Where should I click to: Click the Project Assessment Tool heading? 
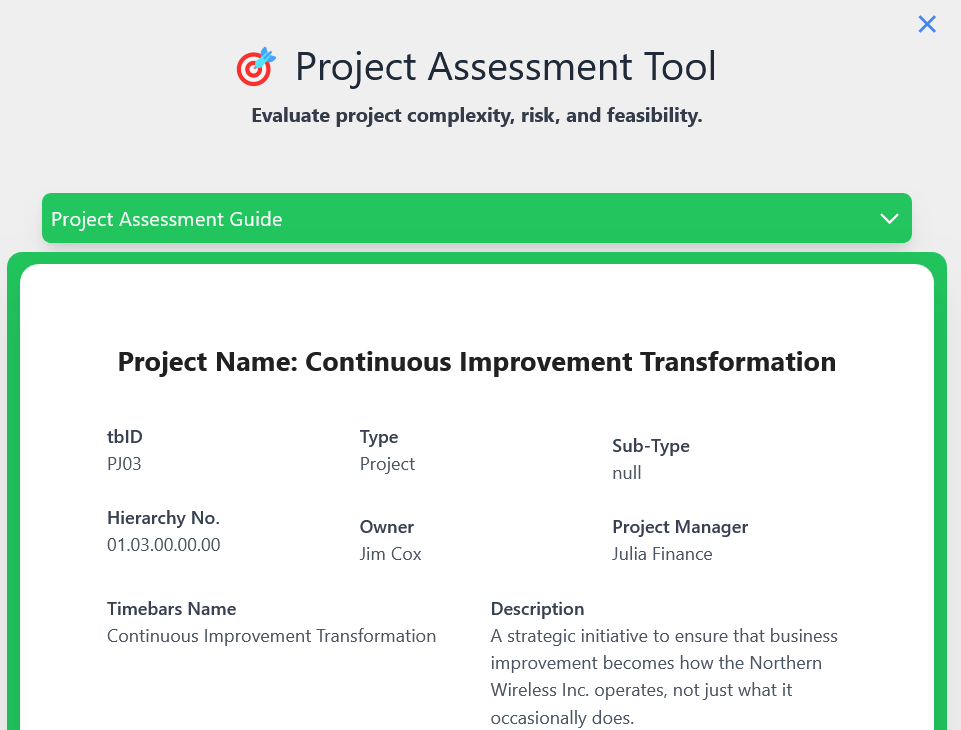click(x=505, y=67)
